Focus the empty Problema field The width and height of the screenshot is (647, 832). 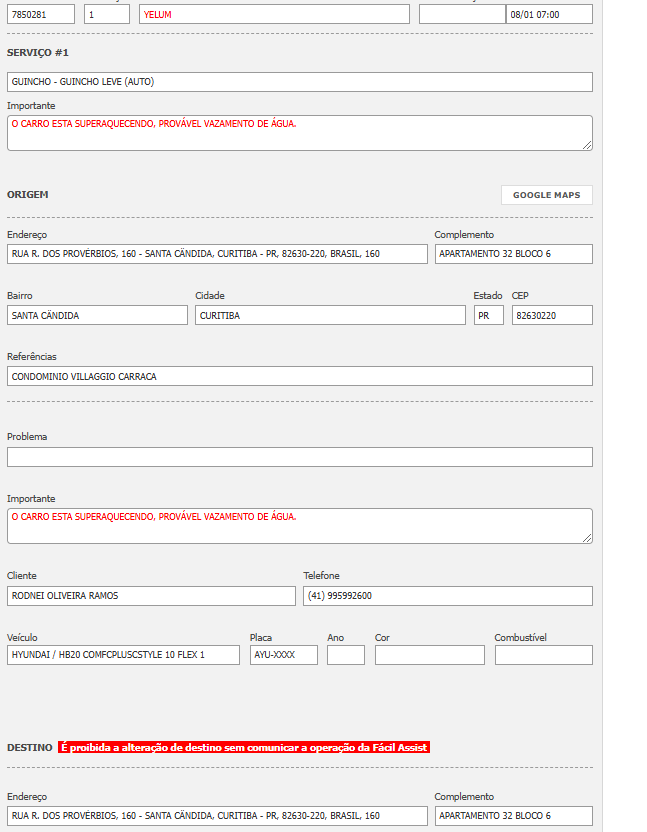click(299, 457)
